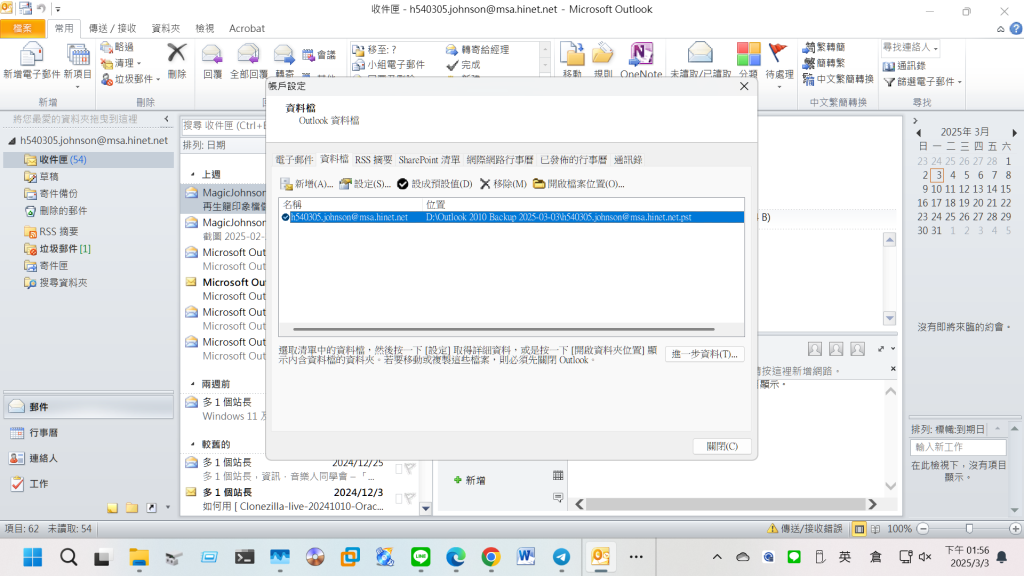
Task: Toggle flag on the 2024/12/25 message
Action: pos(410,468)
